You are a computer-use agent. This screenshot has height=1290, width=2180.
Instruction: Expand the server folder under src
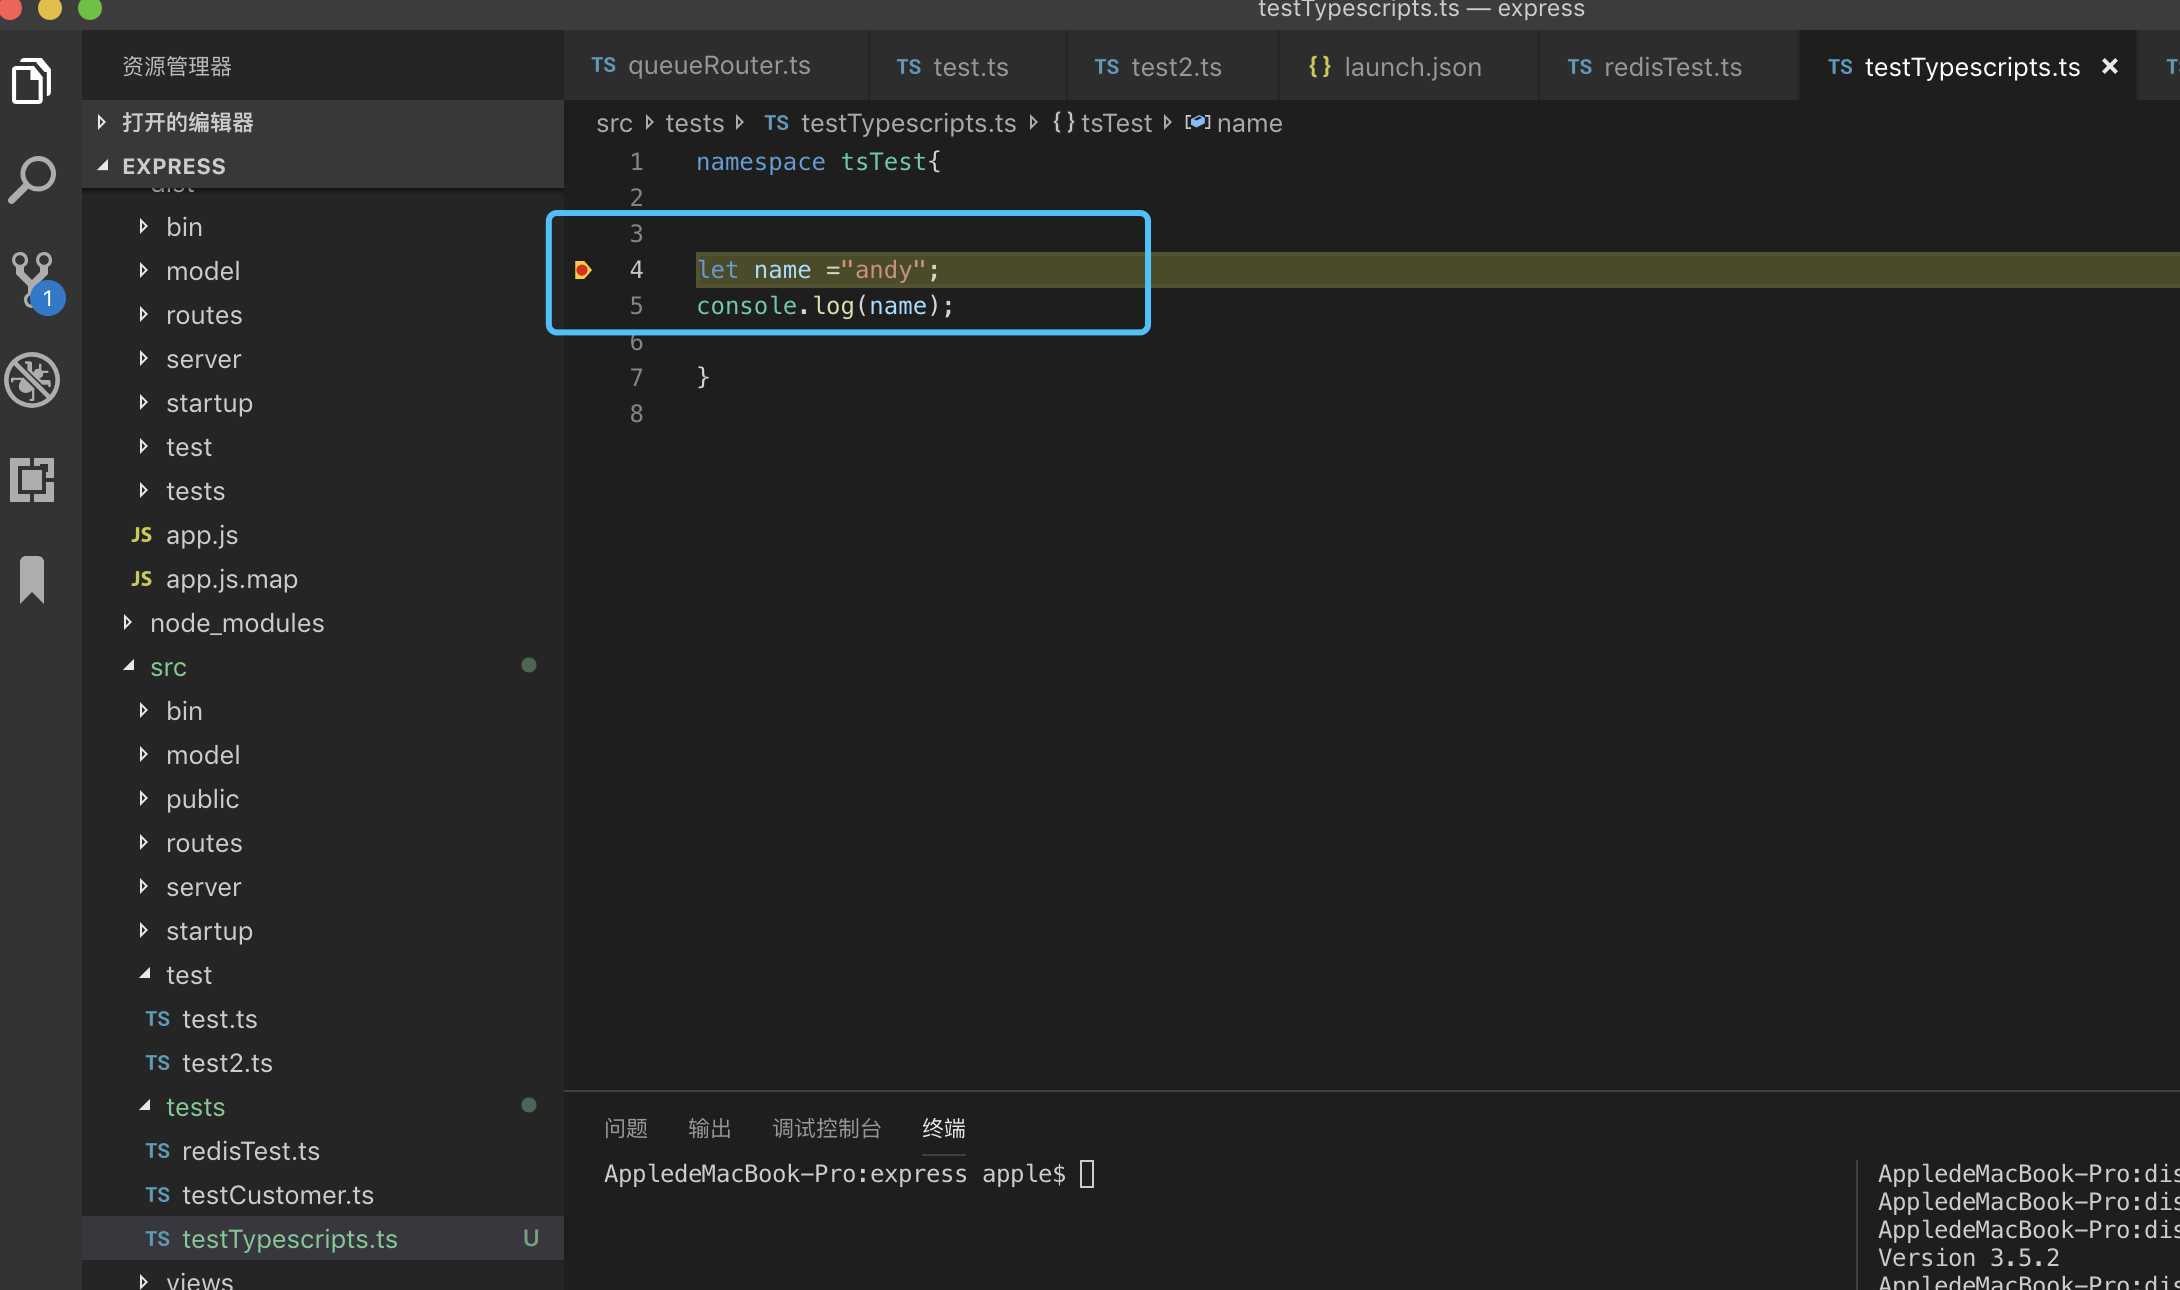click(323, 887)
